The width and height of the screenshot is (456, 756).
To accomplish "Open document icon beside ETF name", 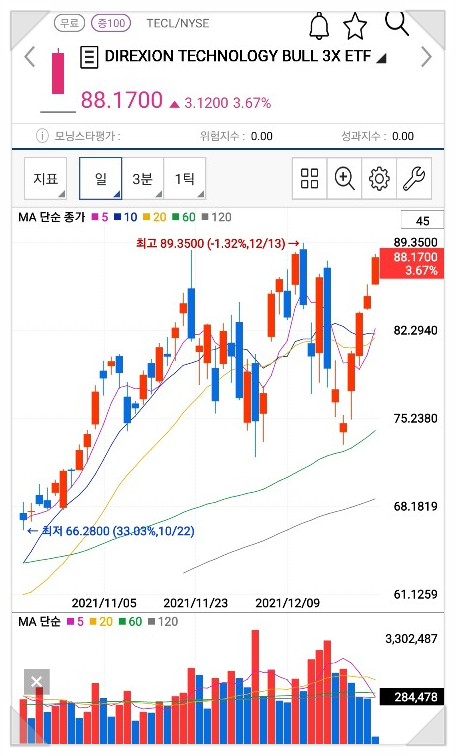I will point(89,57).
